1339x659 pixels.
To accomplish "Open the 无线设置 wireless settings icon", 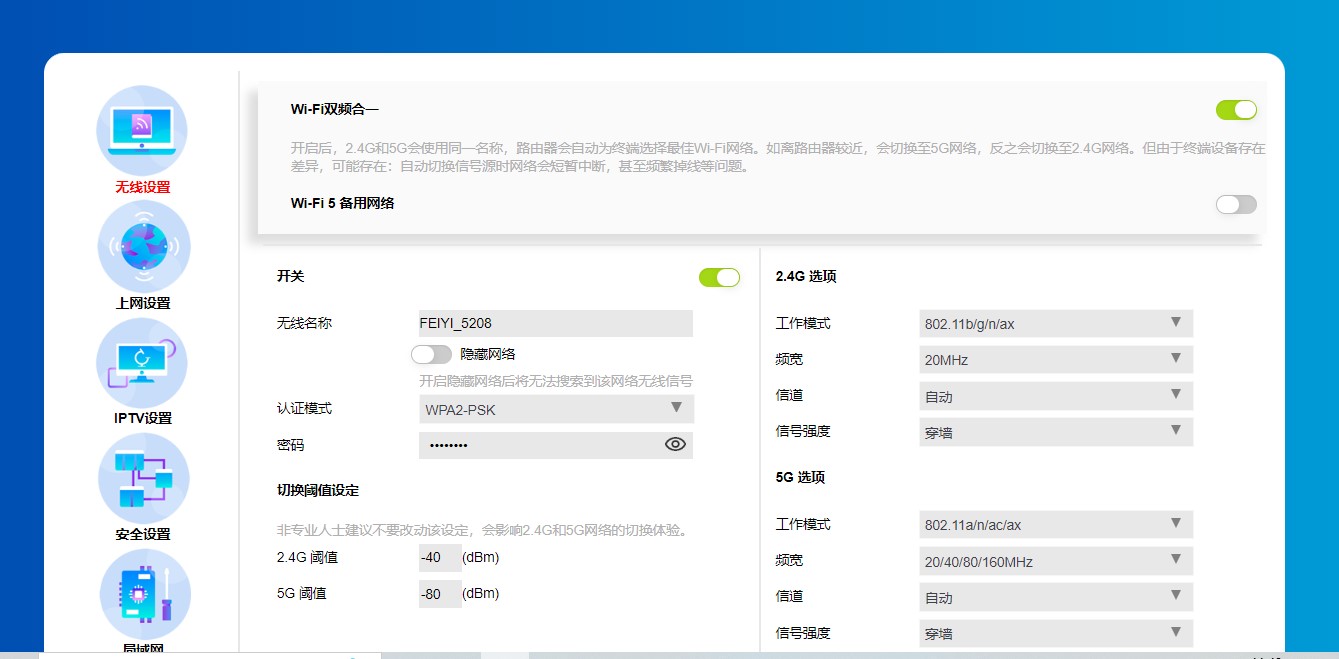I will pos(142,131).
